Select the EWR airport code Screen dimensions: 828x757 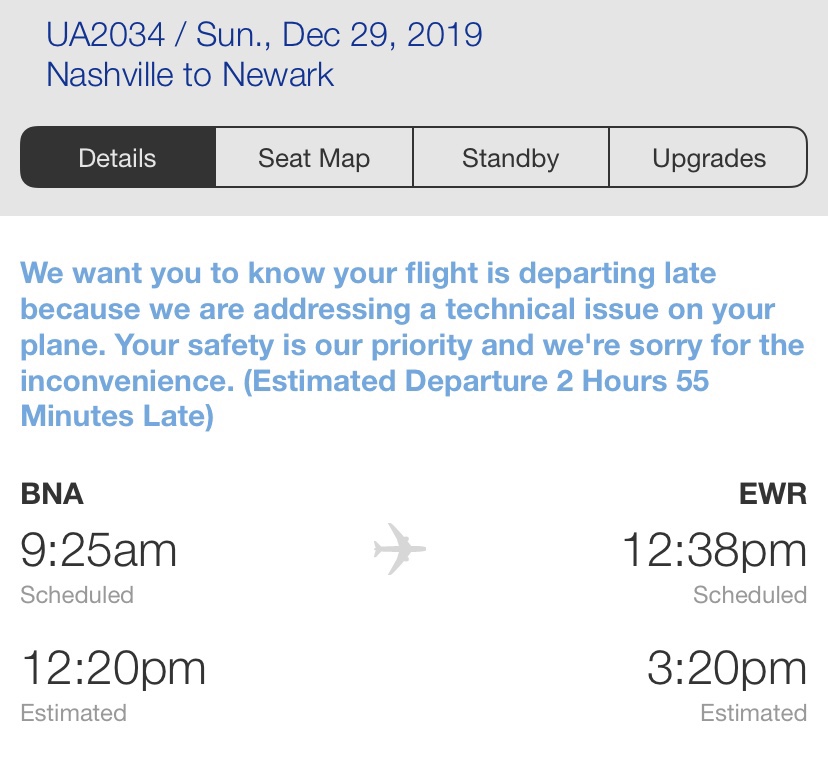point(773,494)
